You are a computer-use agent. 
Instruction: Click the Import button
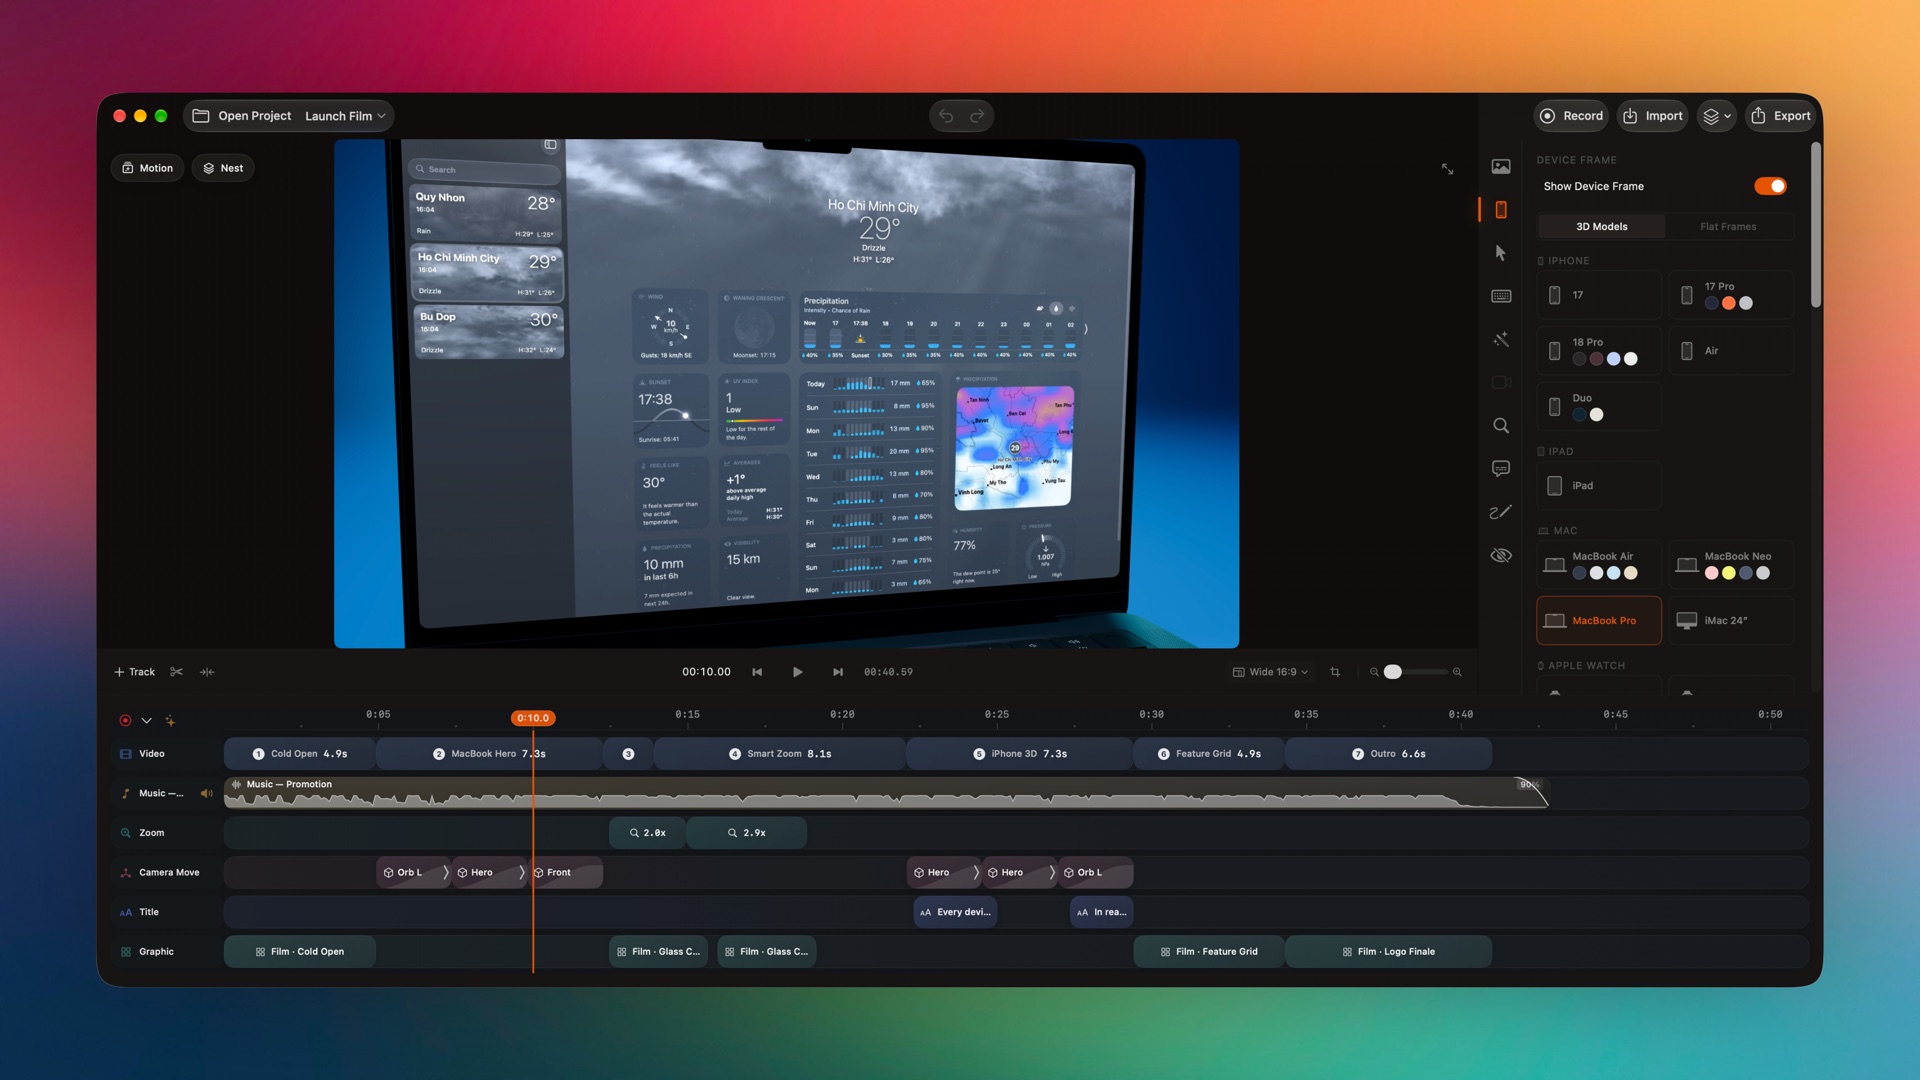(1652, 116)
